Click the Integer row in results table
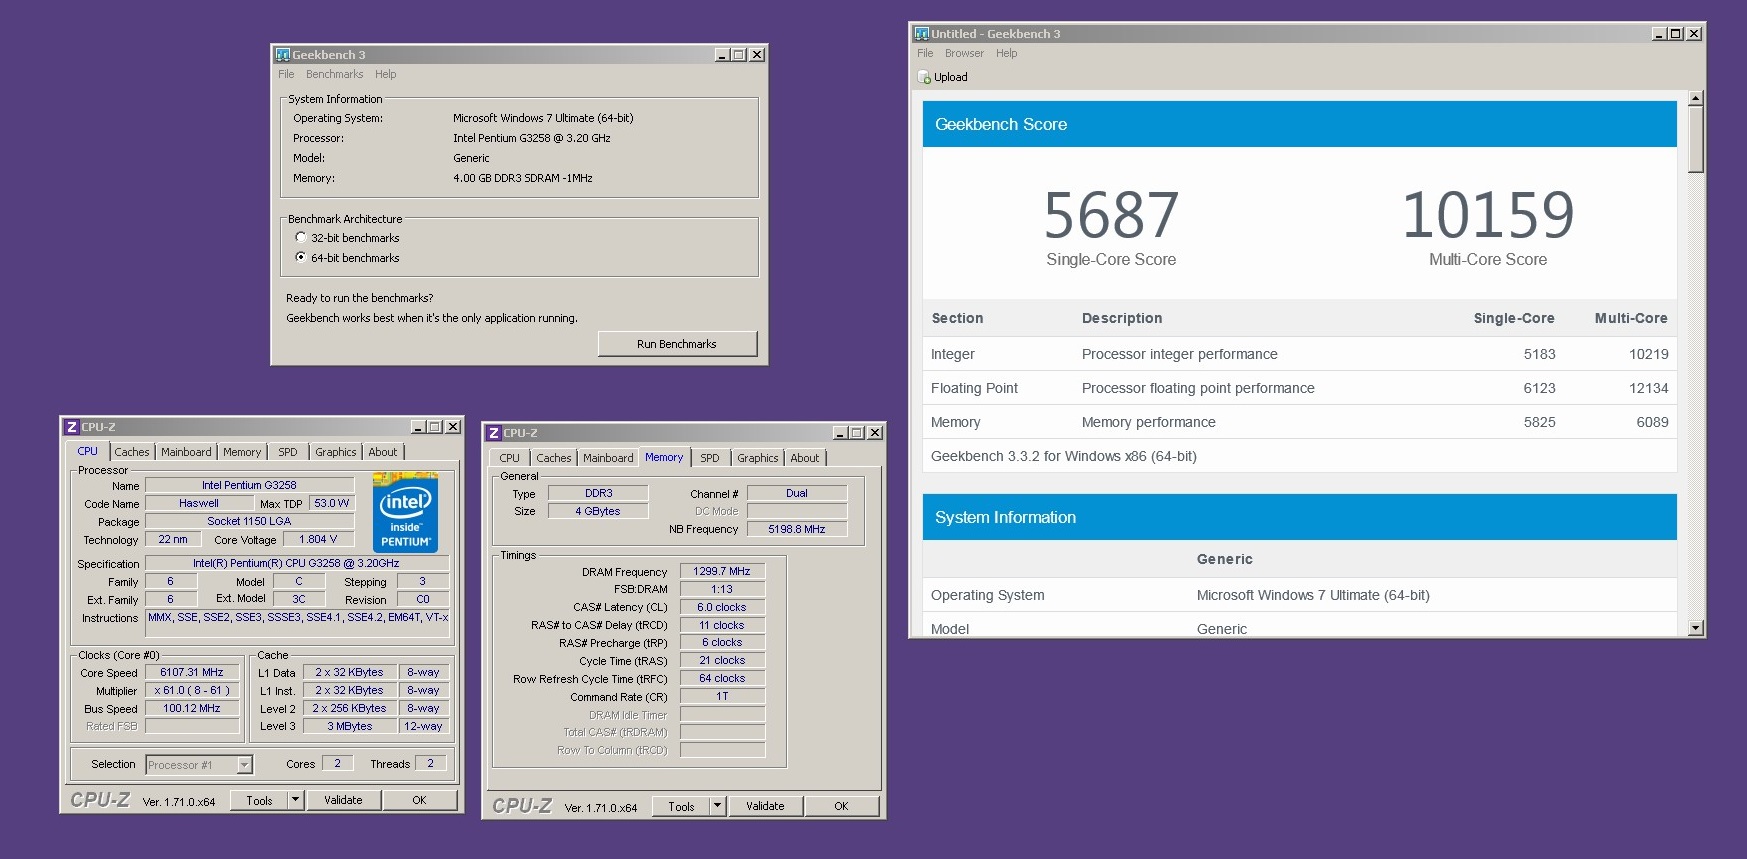 (x=1300, y=354)
